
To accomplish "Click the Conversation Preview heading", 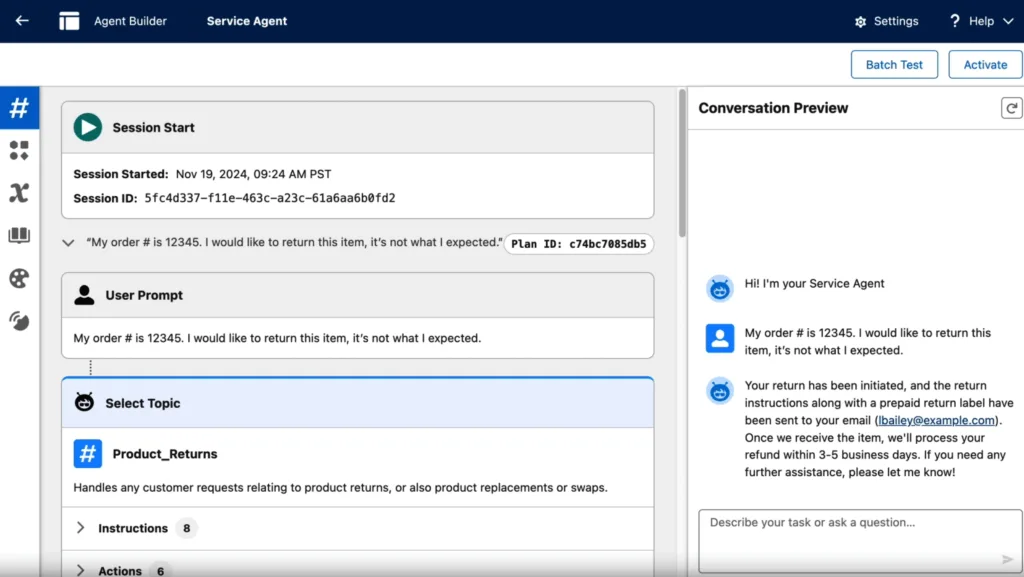I will click(773, 108).
